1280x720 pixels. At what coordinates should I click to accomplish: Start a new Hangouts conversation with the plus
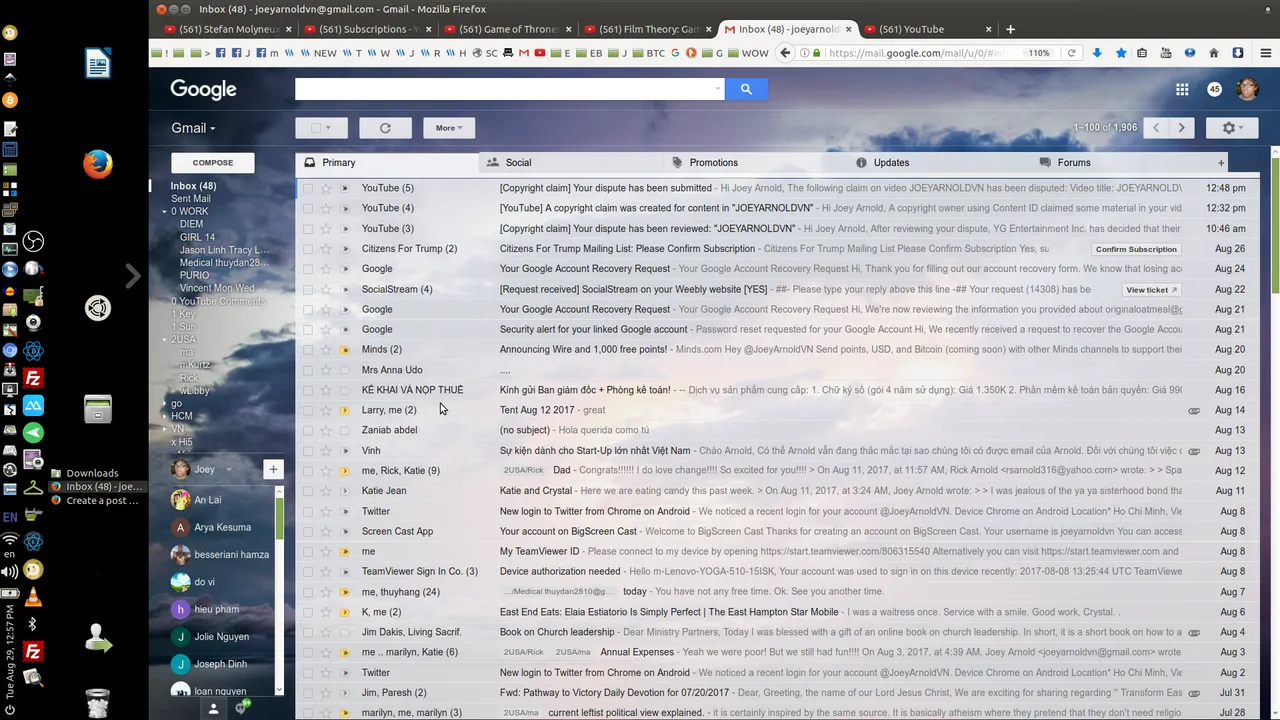click(273, 469)
